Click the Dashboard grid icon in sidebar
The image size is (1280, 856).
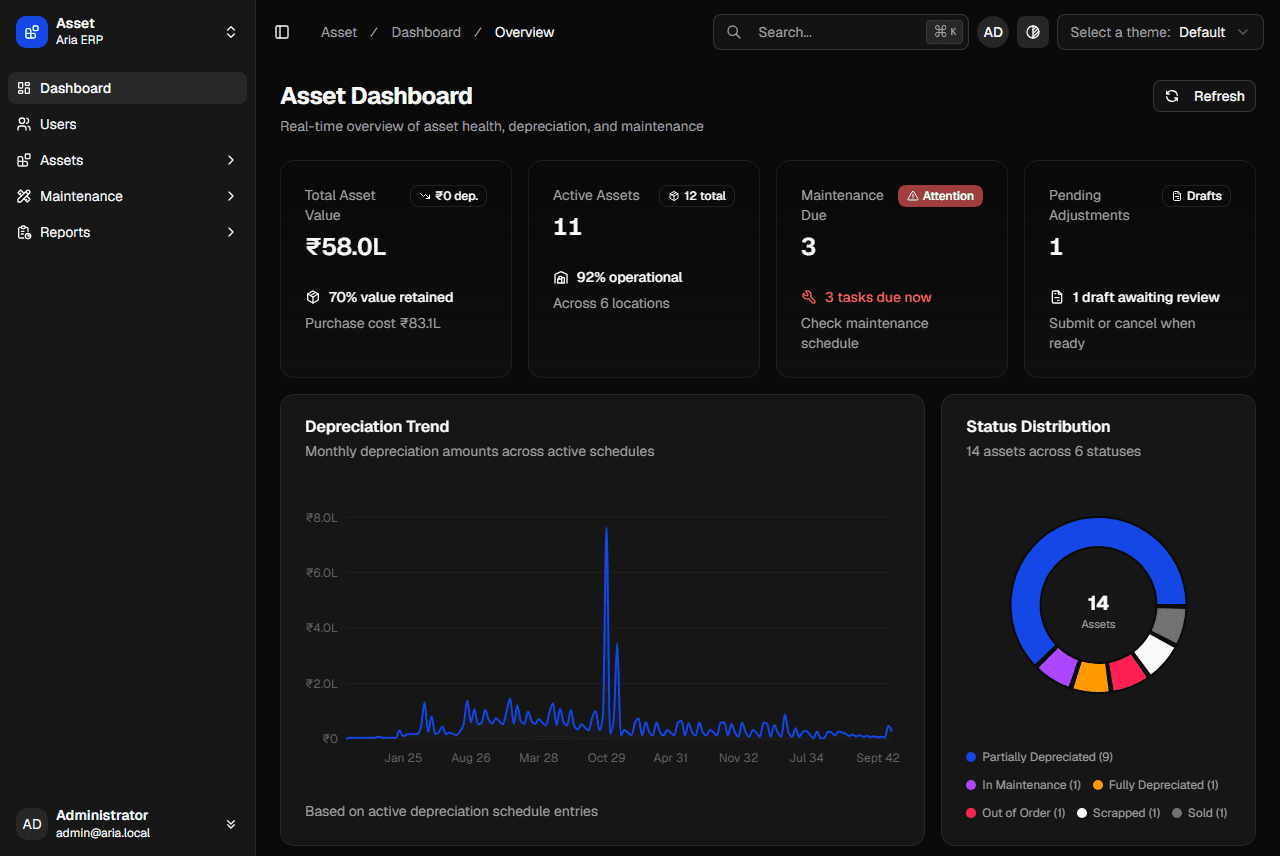pos(24,88)
